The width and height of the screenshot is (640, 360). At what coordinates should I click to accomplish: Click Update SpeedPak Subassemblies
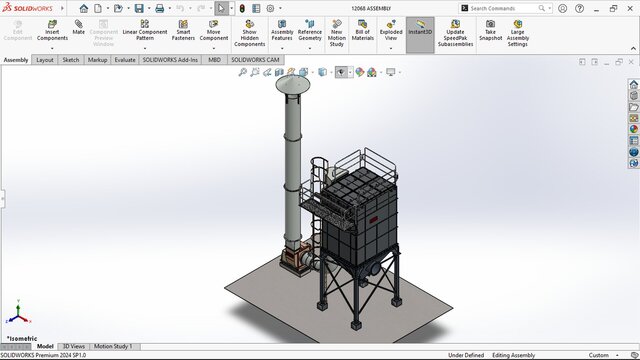[455, 33]
